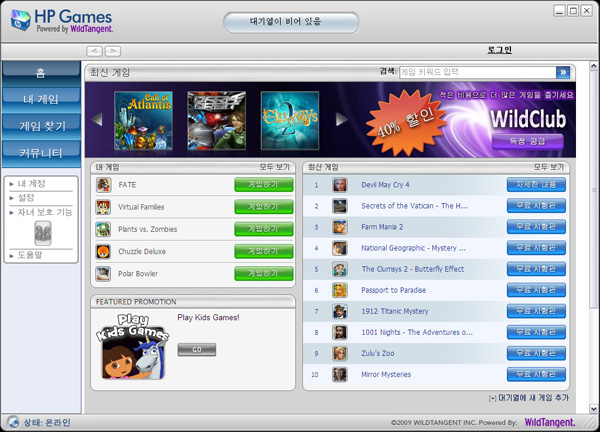Click the 상태: 온라인 status text

pos(47,422)
